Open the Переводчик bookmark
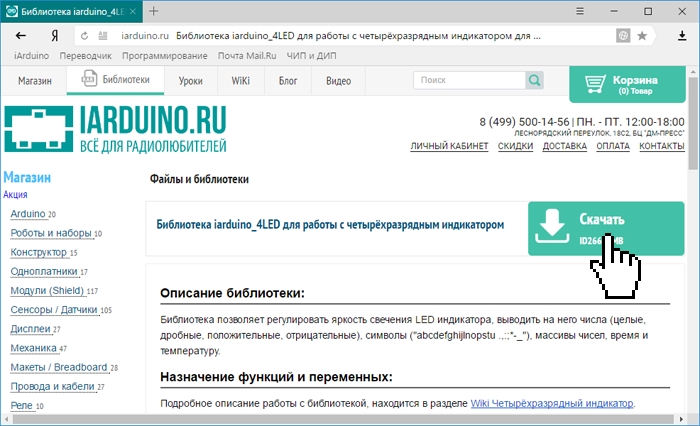The width and height of the screenshot is (700, 426). pyautogui.click(x=86, y=56)
